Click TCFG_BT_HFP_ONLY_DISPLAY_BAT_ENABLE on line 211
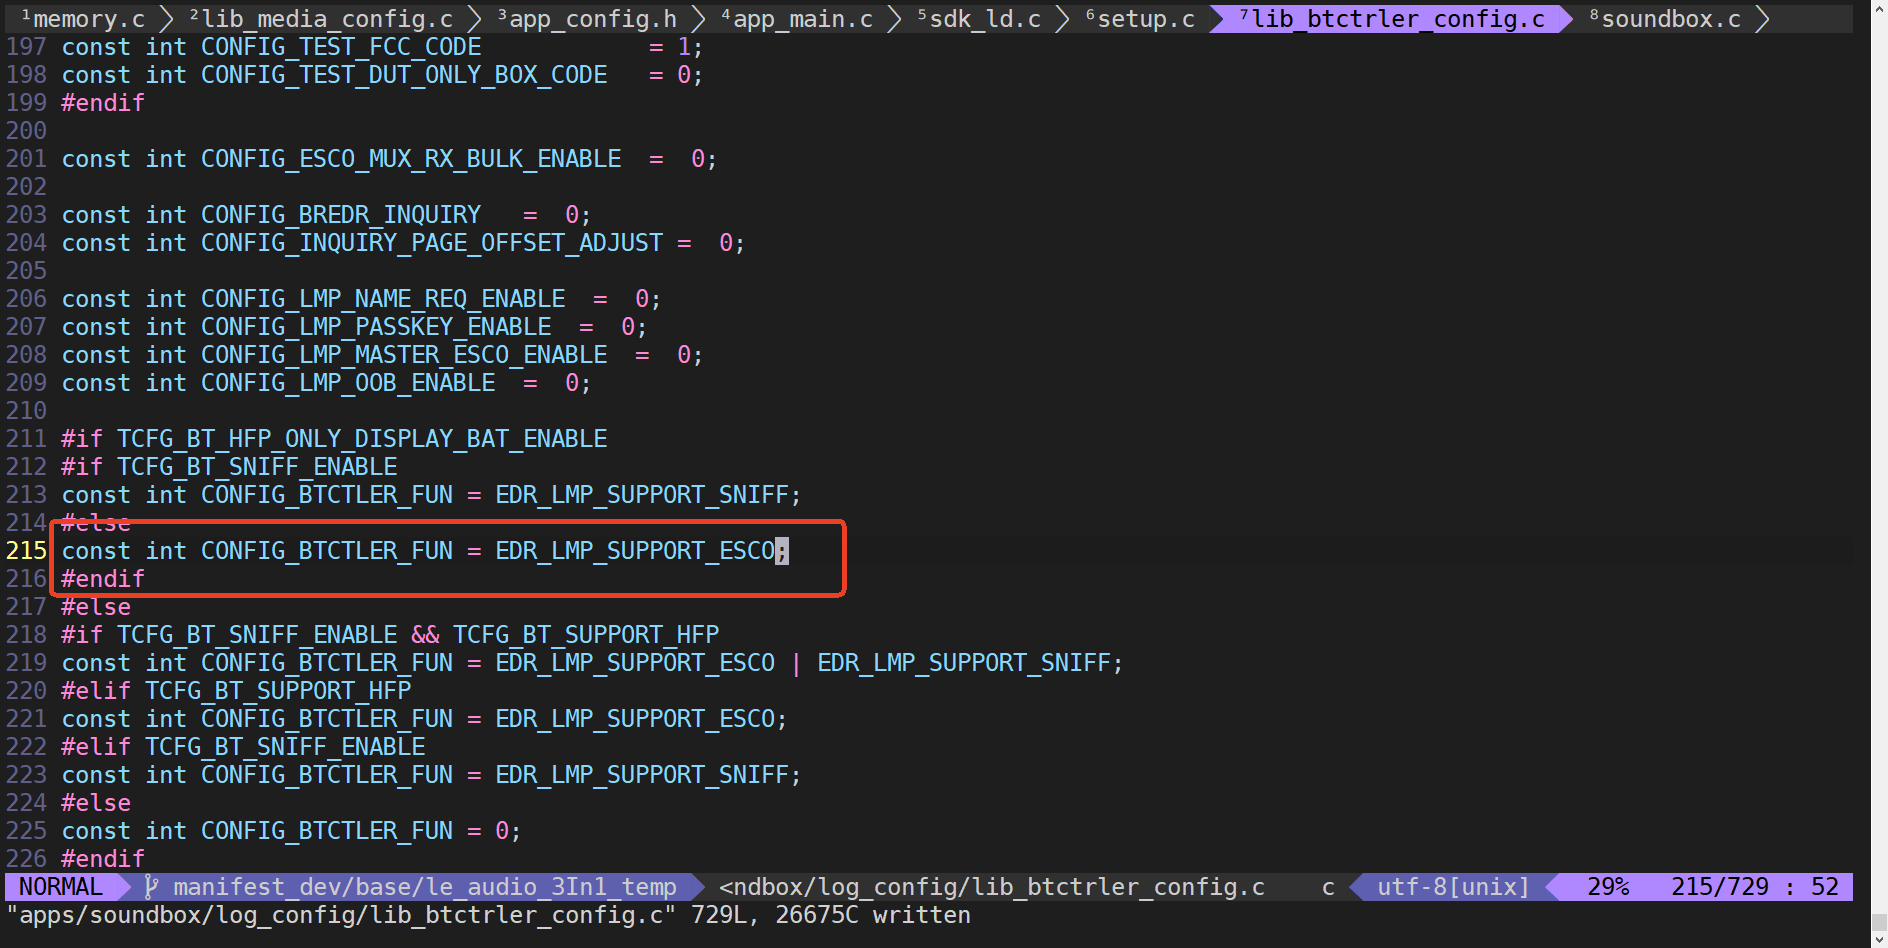This screenshot has width=1888, height=948. (362, 439)
